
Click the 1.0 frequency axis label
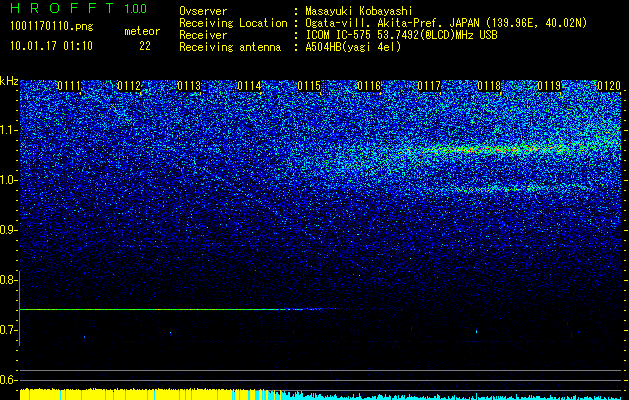pyautogui.click(x=9, y=180)
